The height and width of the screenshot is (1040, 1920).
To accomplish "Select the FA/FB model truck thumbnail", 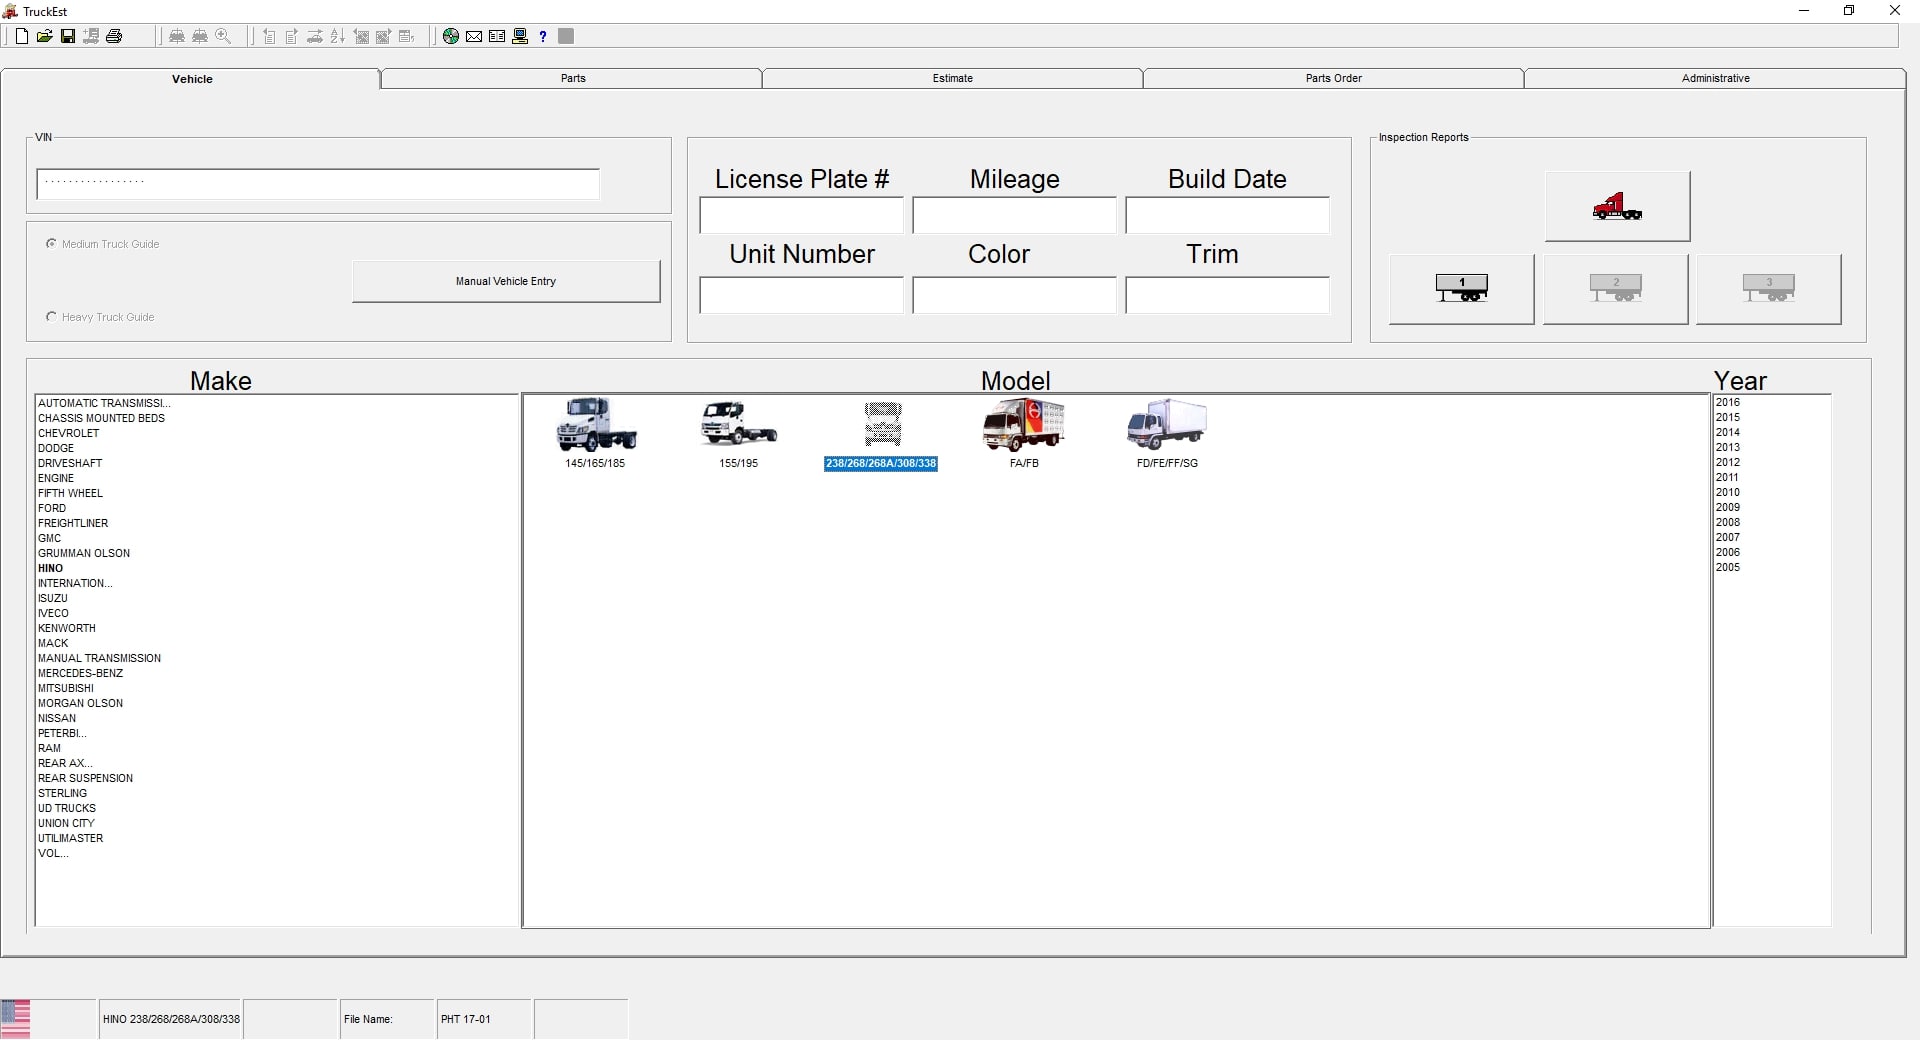I will (1023, 427).
